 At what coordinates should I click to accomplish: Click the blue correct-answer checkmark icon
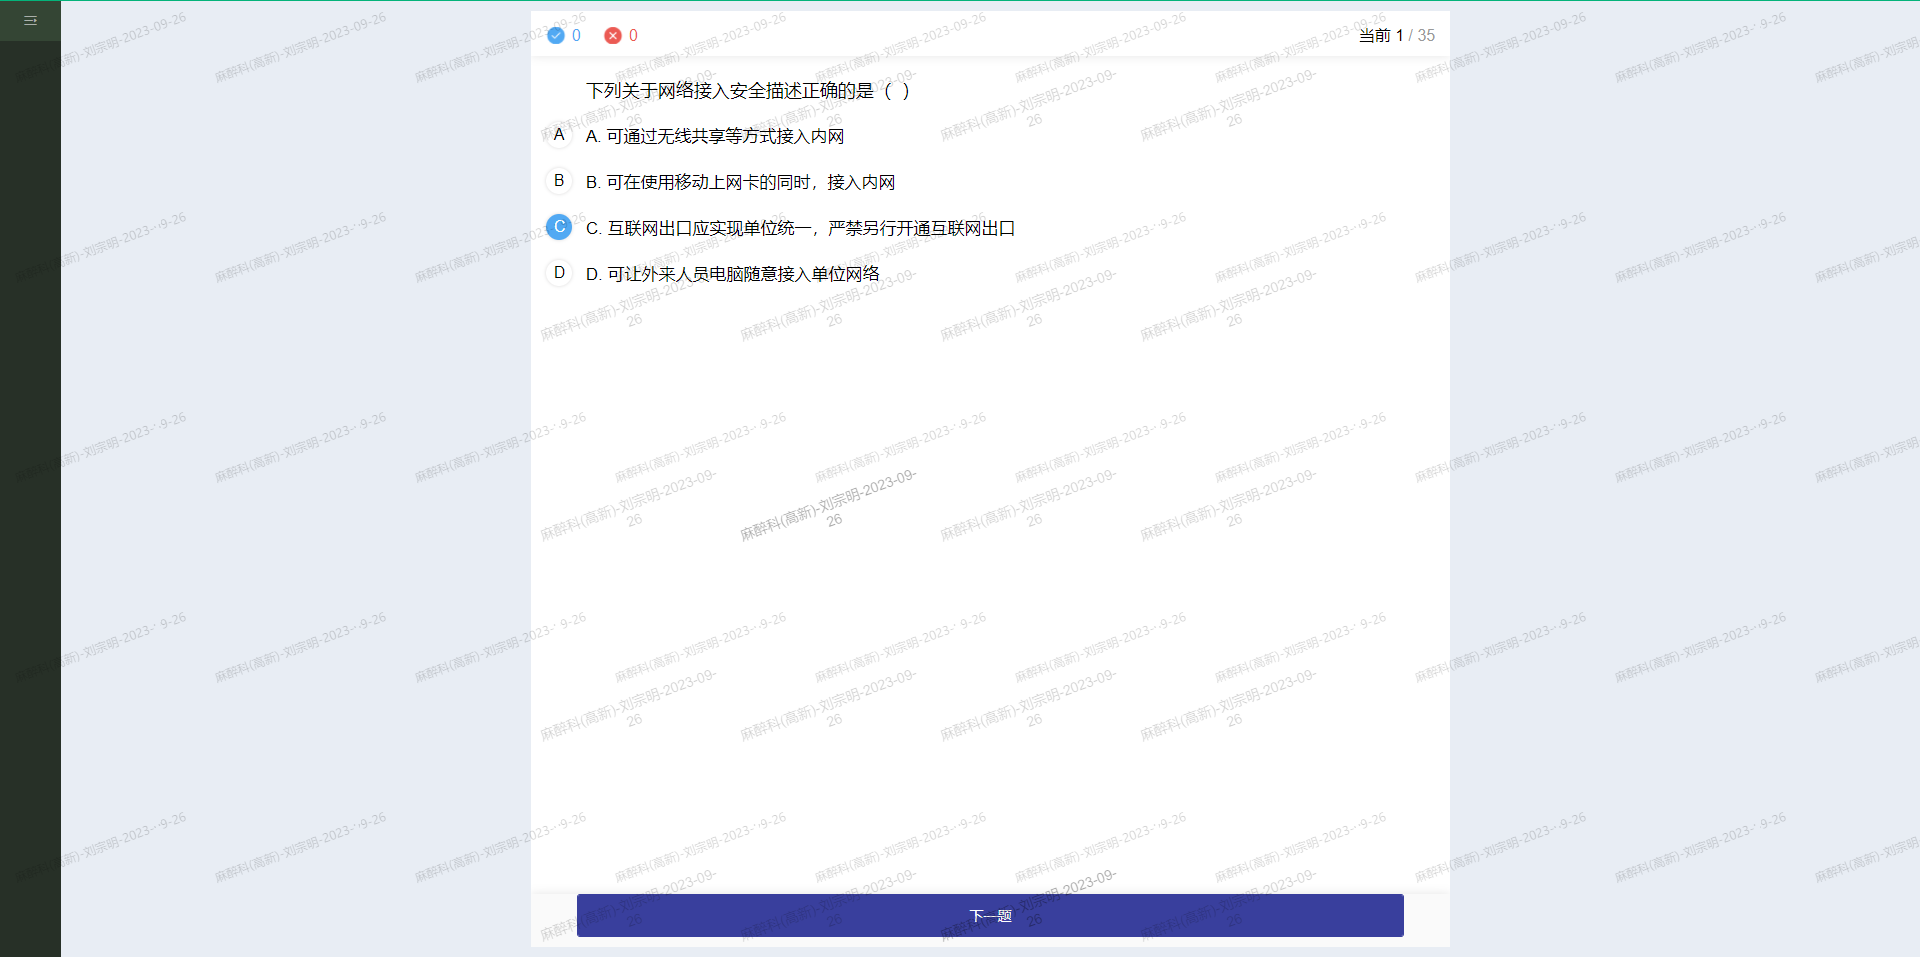pos(556,36)
